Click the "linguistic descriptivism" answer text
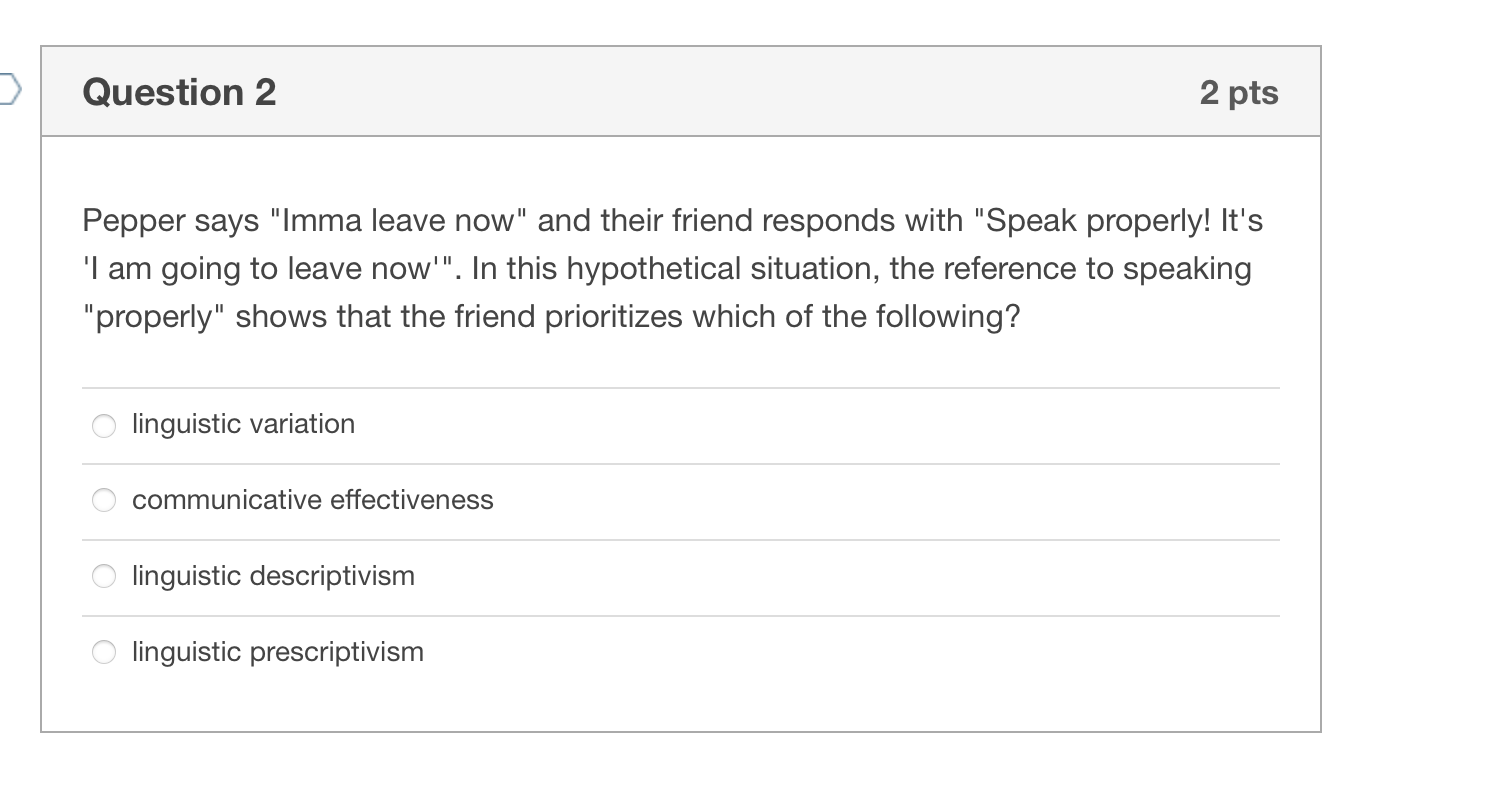The width and height of the screenshot is (1506, 804). (273, 576)
